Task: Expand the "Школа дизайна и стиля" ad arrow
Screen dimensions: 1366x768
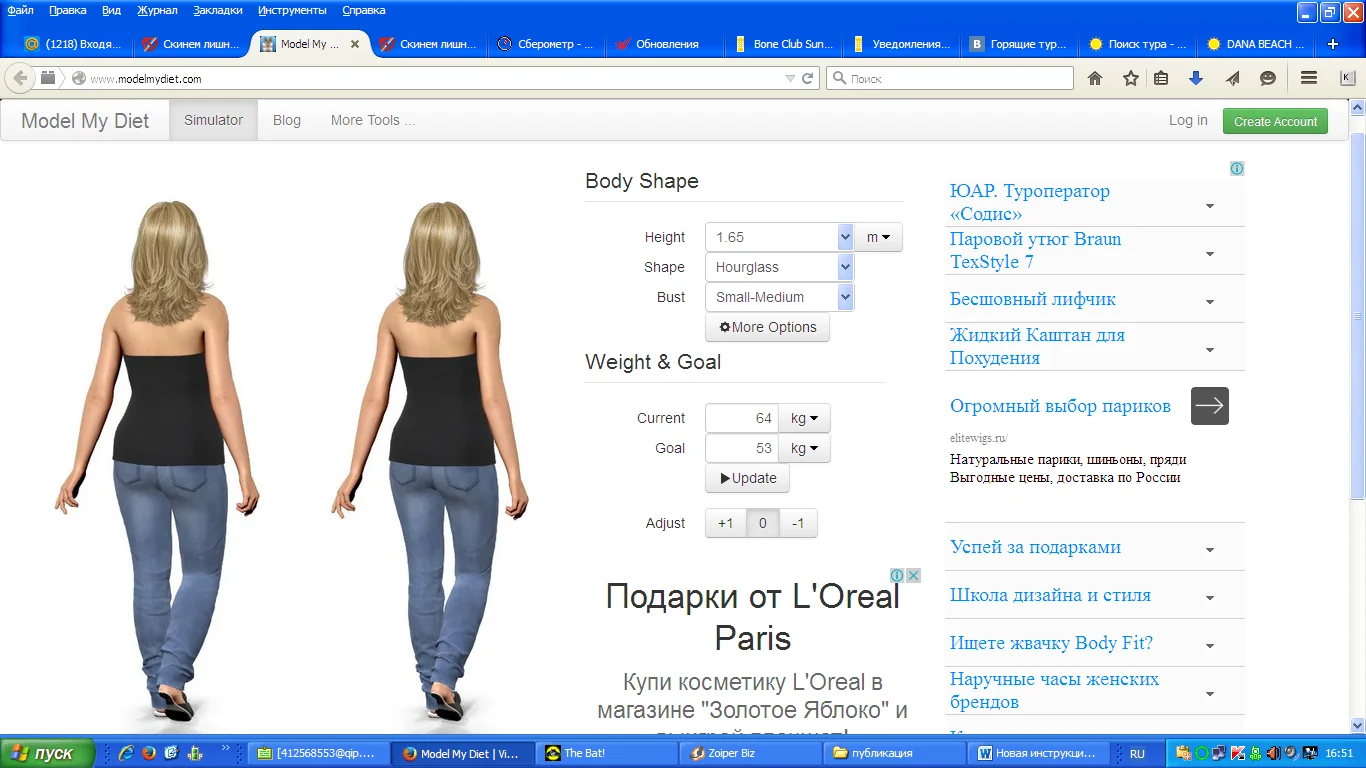Action: click(1210, 598)
